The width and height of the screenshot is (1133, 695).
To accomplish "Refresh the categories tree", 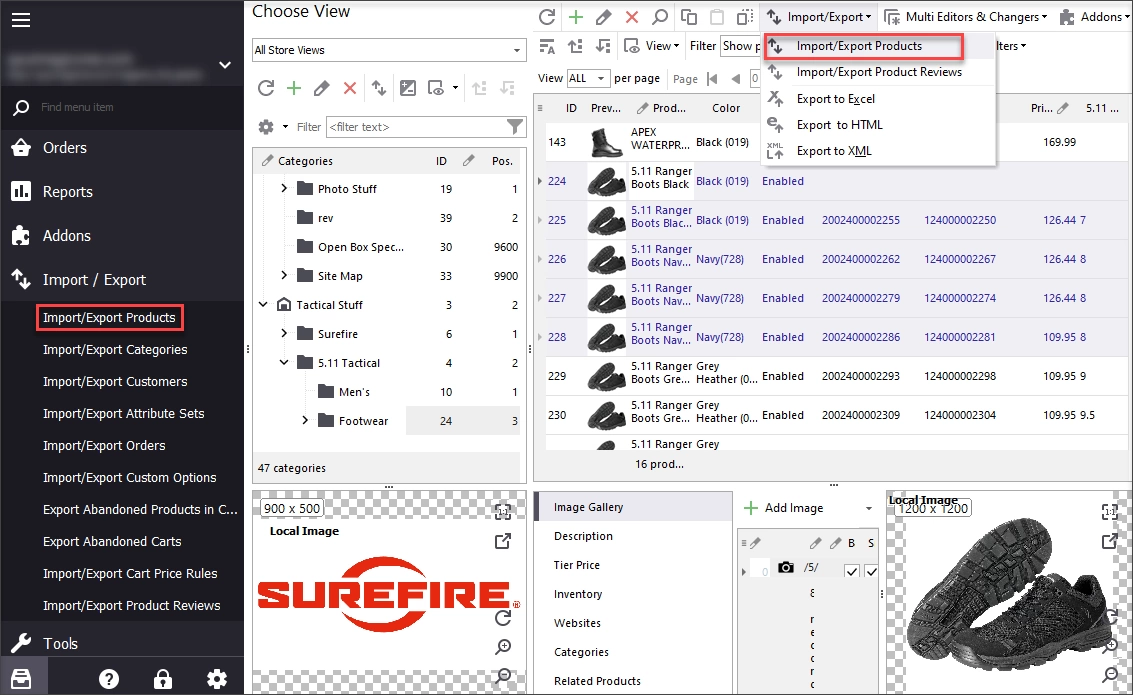I will tap(266, 88).
